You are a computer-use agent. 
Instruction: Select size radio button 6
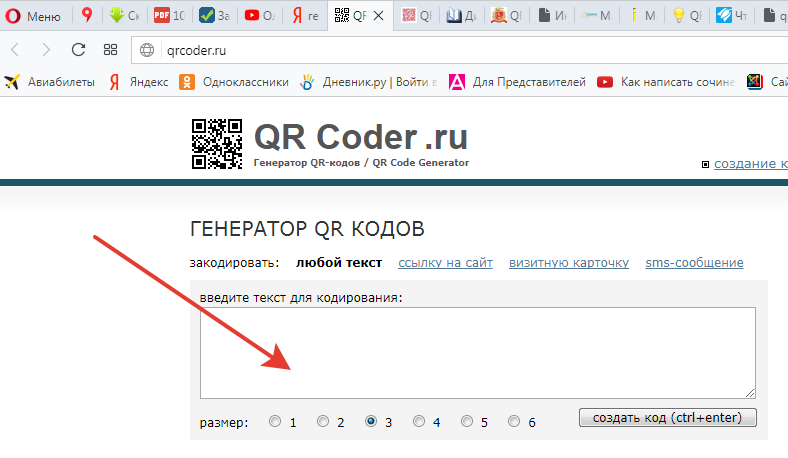click(514, 421)
